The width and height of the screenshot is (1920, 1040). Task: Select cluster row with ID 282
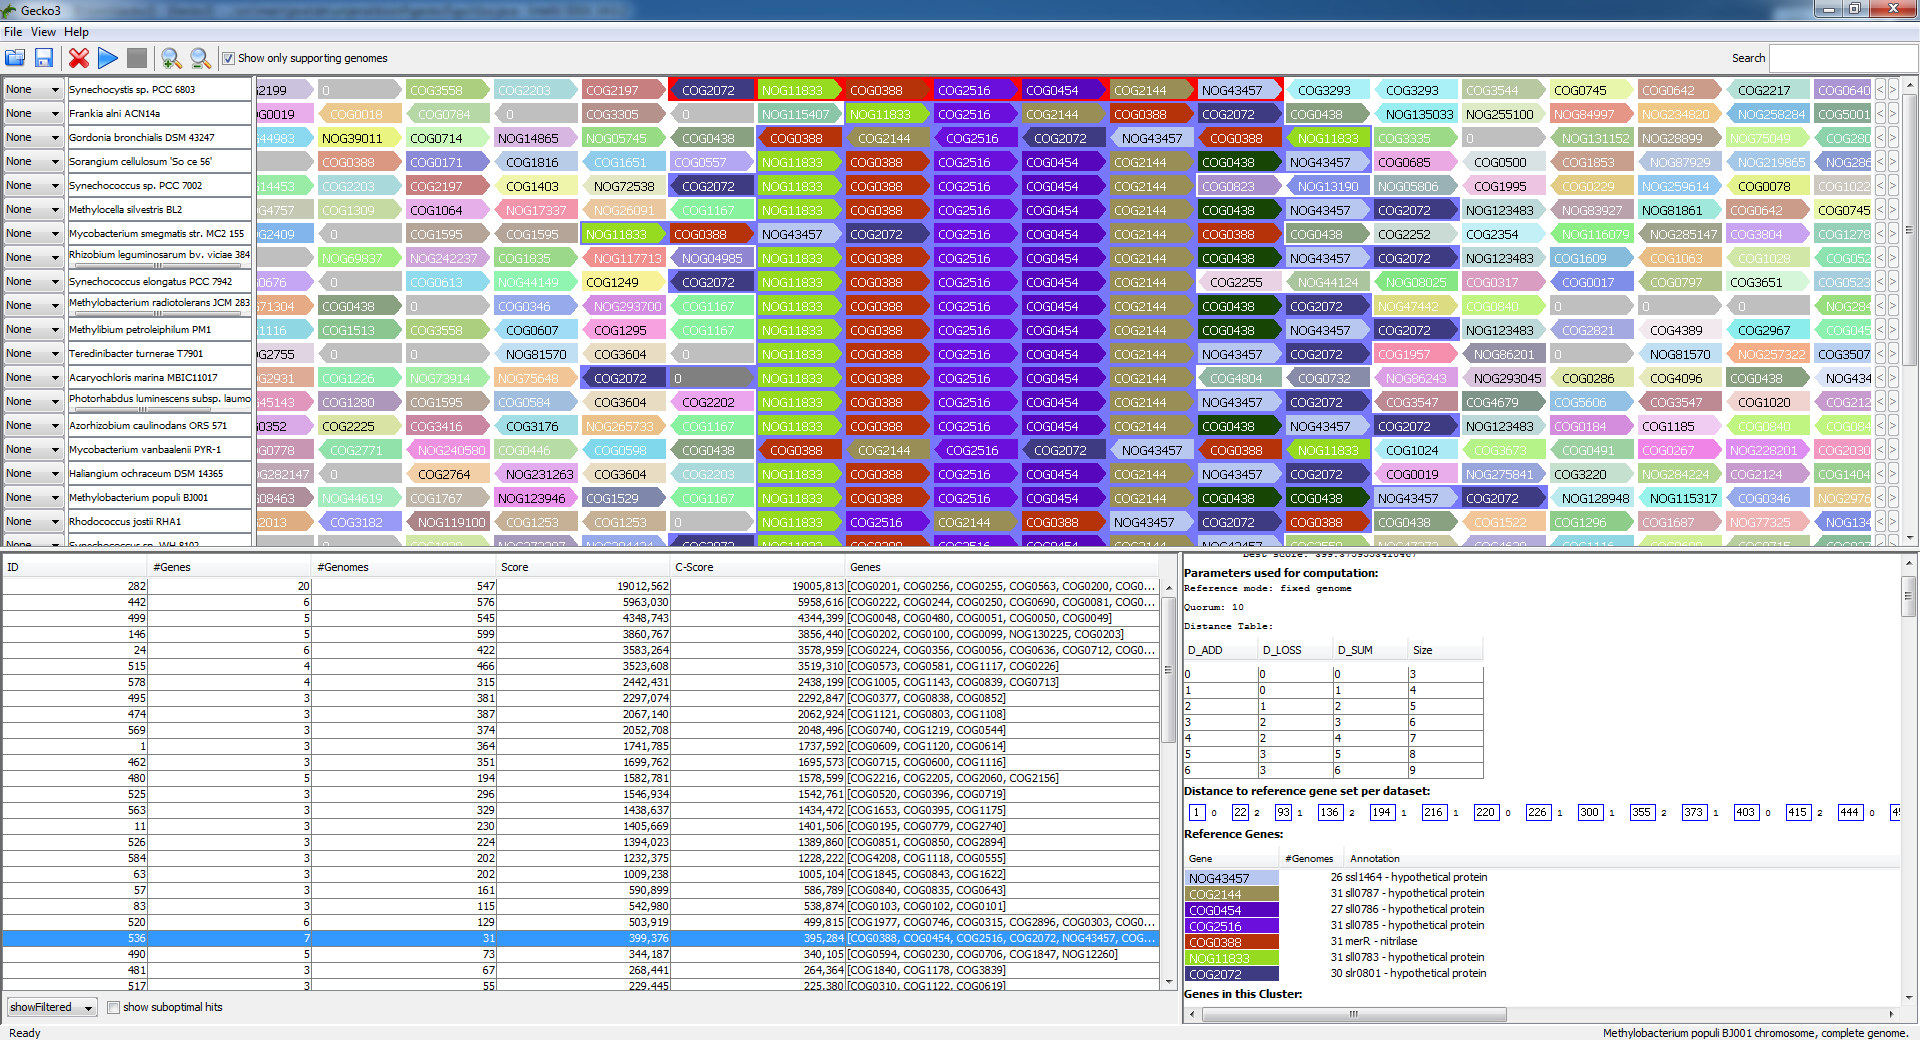pos(580,586)
